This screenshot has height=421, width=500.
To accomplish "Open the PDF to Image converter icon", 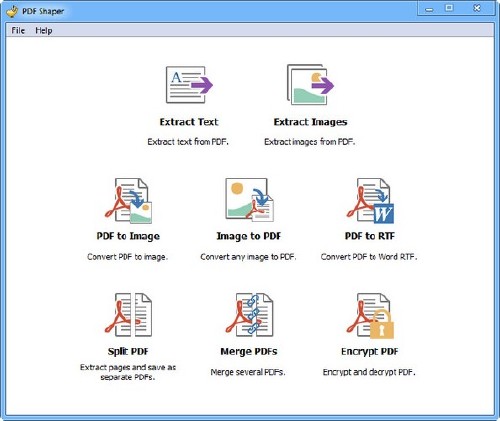I will (128, 201).
